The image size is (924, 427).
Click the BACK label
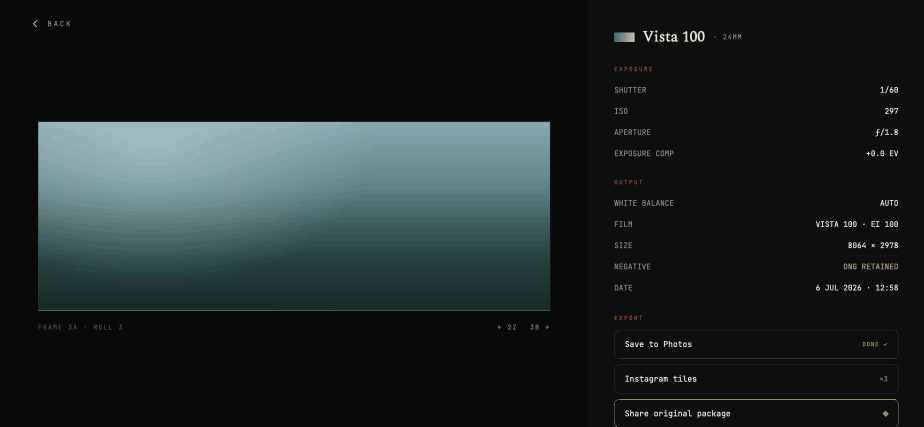pos(60,24)
